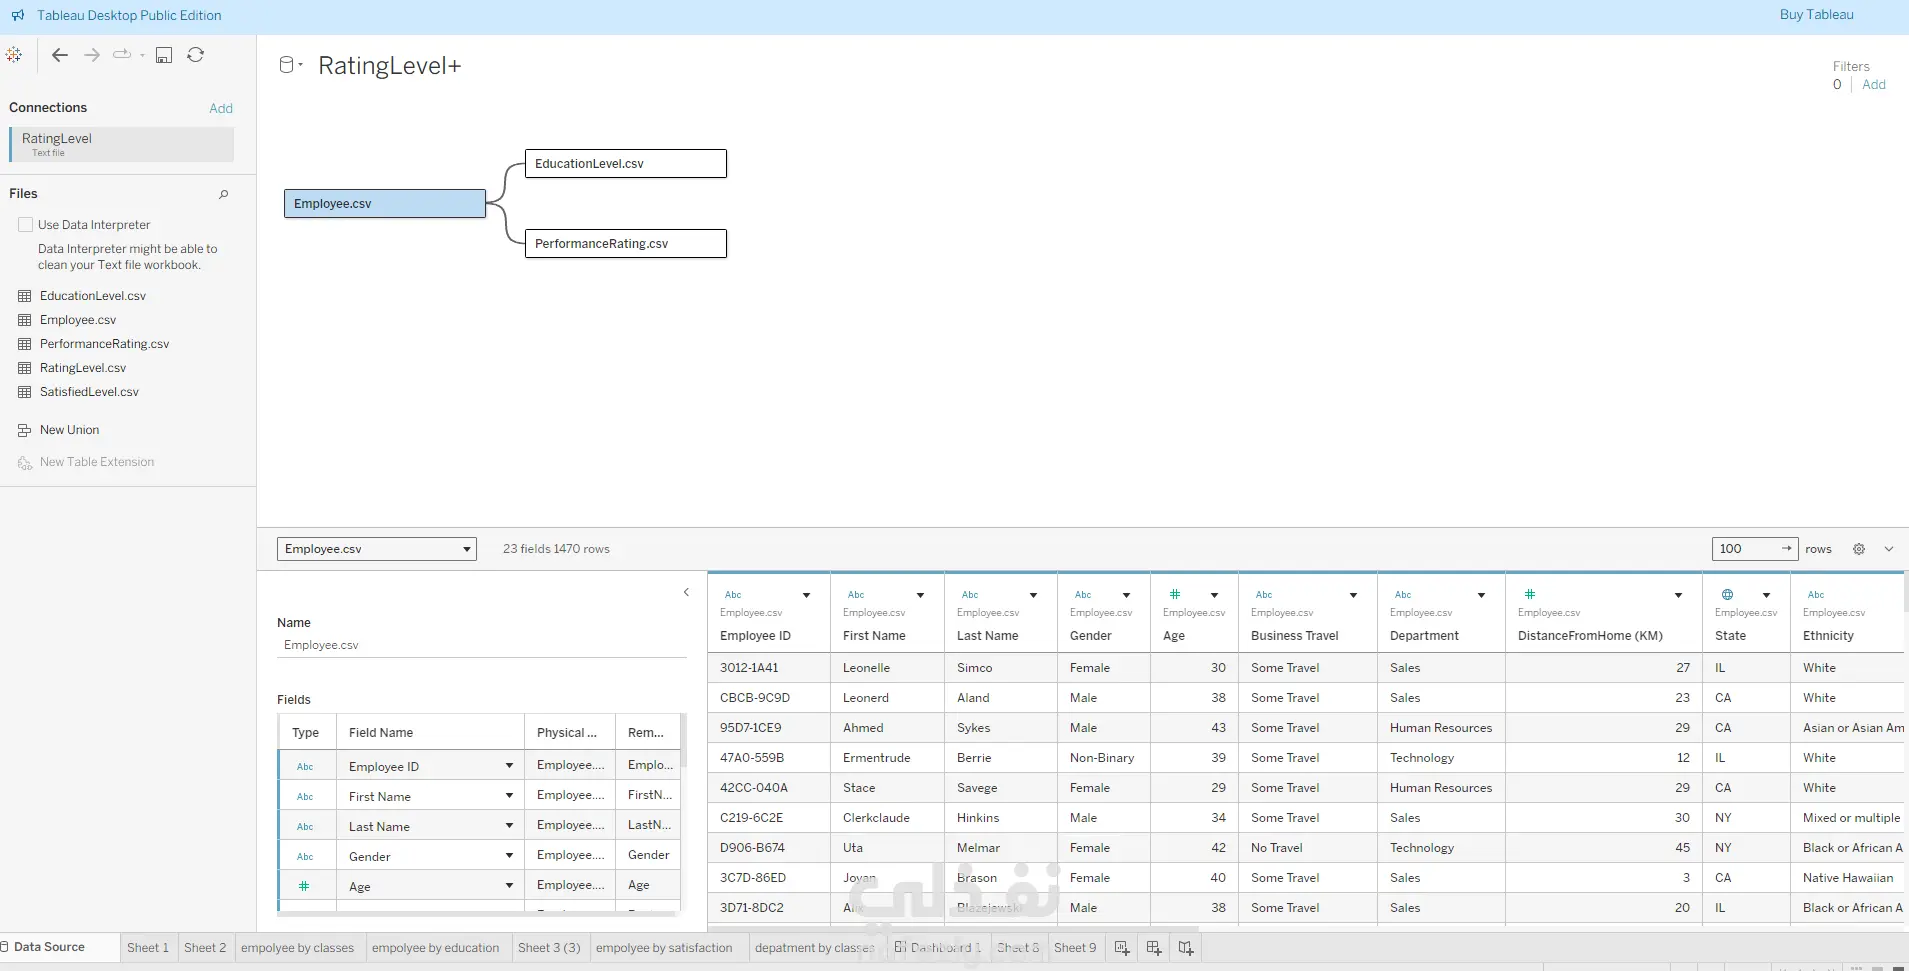Click Add link under Filters
The width and height of the screenshot is (1909, 971).
tap(1874, 85)
